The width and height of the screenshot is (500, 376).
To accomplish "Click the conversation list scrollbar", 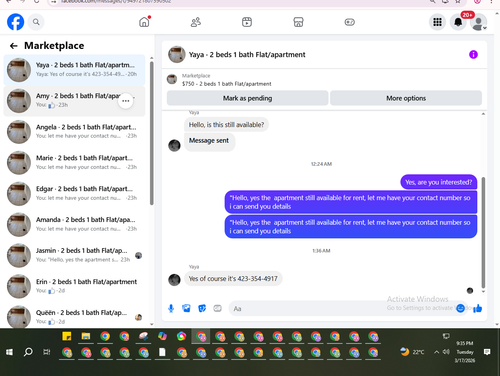I will tap(152, 133).
